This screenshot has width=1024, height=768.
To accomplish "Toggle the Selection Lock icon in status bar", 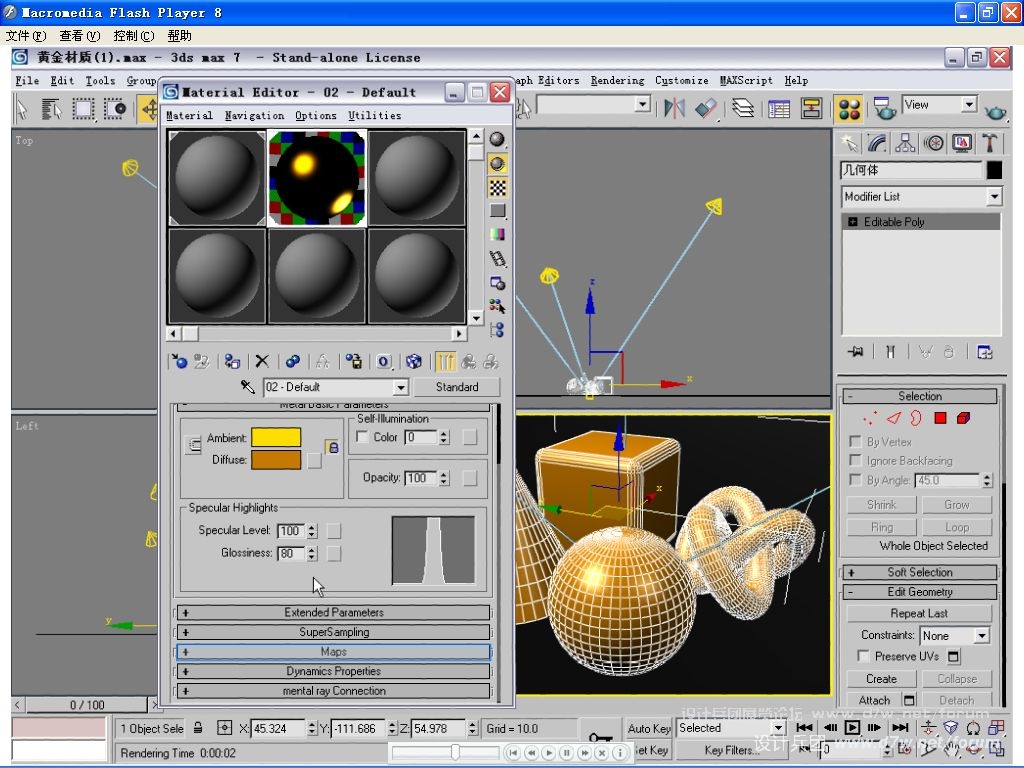I will pyautogui.click(x=198, y=728).
